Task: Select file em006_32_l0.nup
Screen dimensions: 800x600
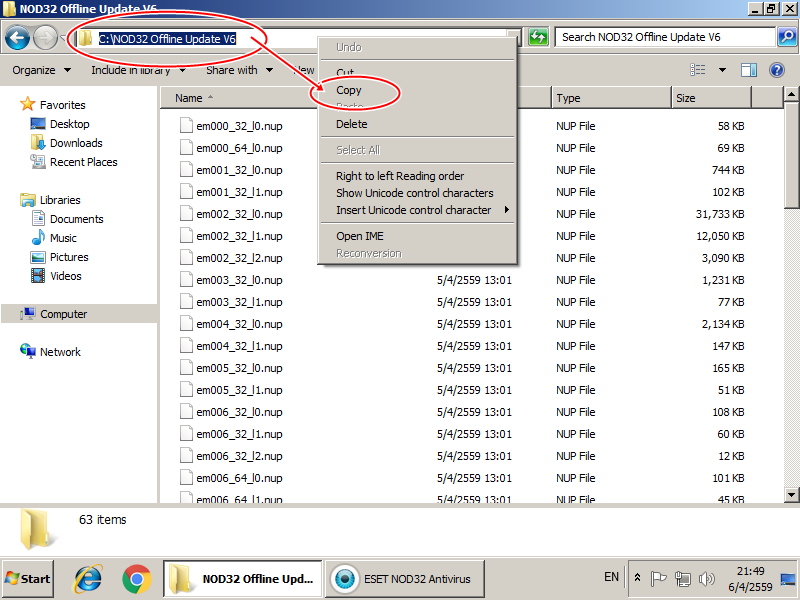Action: click(x=239, y=412)
